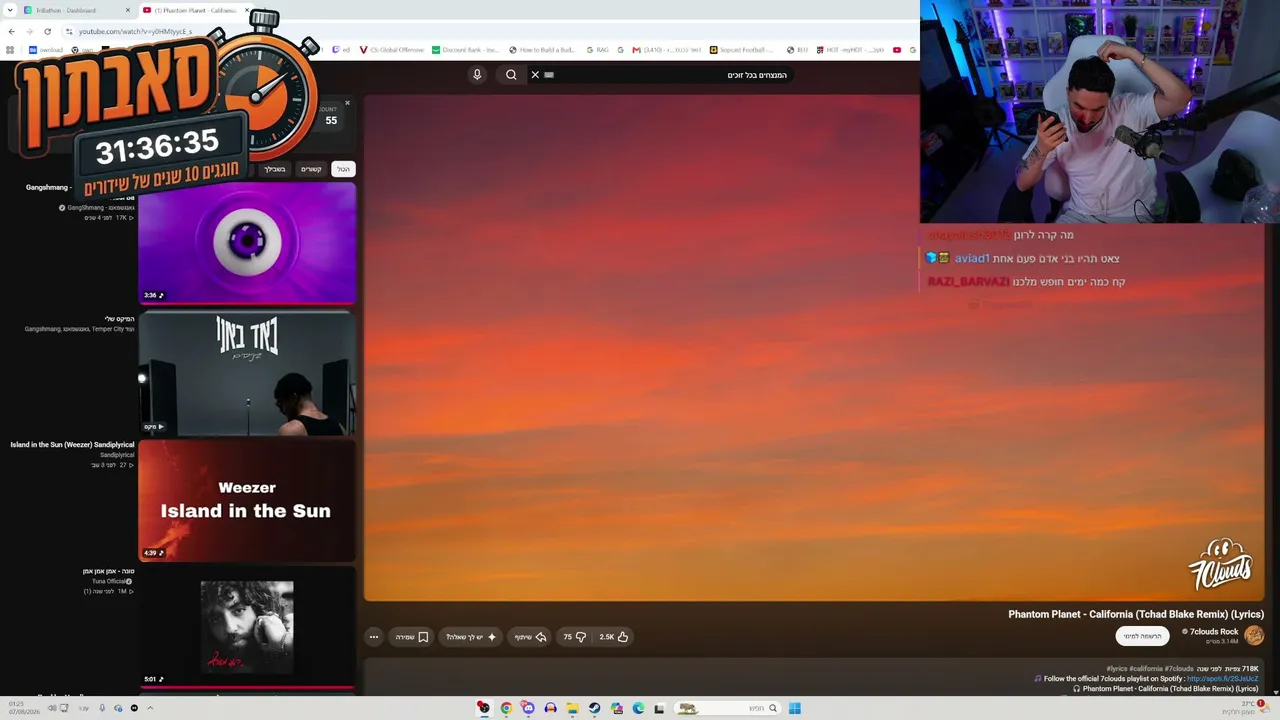Click the white subscribe button
Viewport: 1280px width, 720px height.
click(x=1142, y=636)
